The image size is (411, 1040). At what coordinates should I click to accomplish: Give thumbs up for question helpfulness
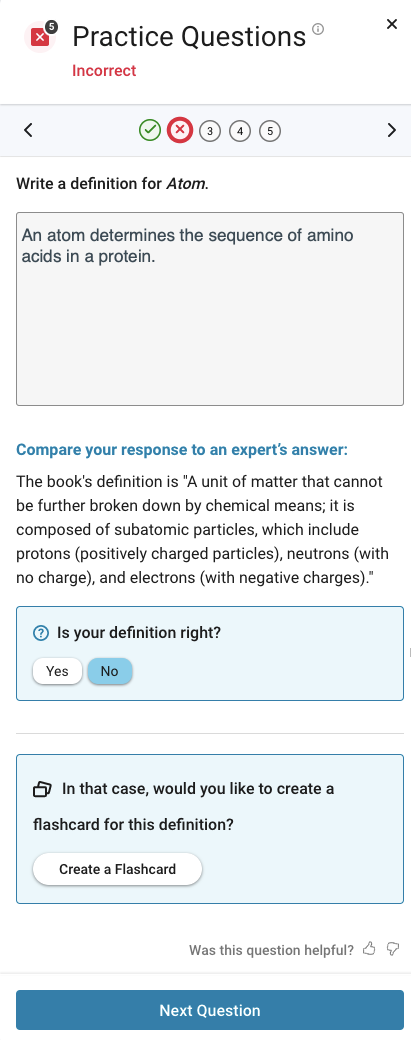click(x=369, y=949)
